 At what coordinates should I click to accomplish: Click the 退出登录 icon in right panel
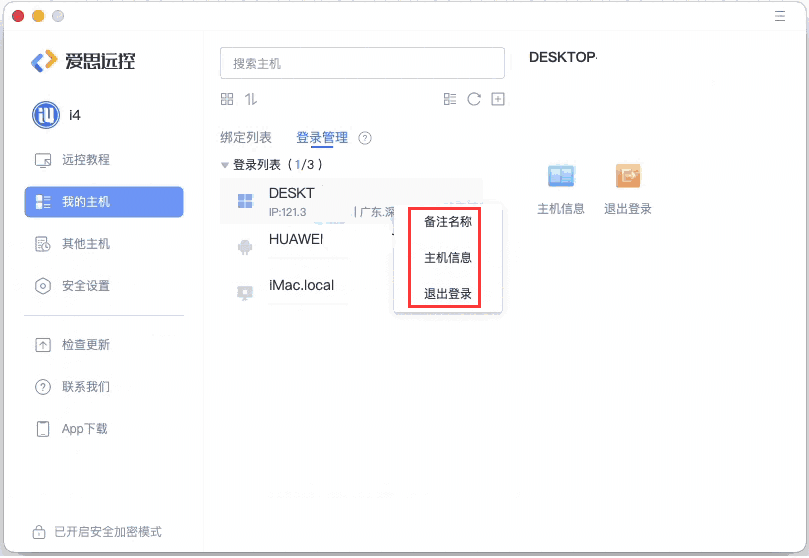tap(628, 176)
